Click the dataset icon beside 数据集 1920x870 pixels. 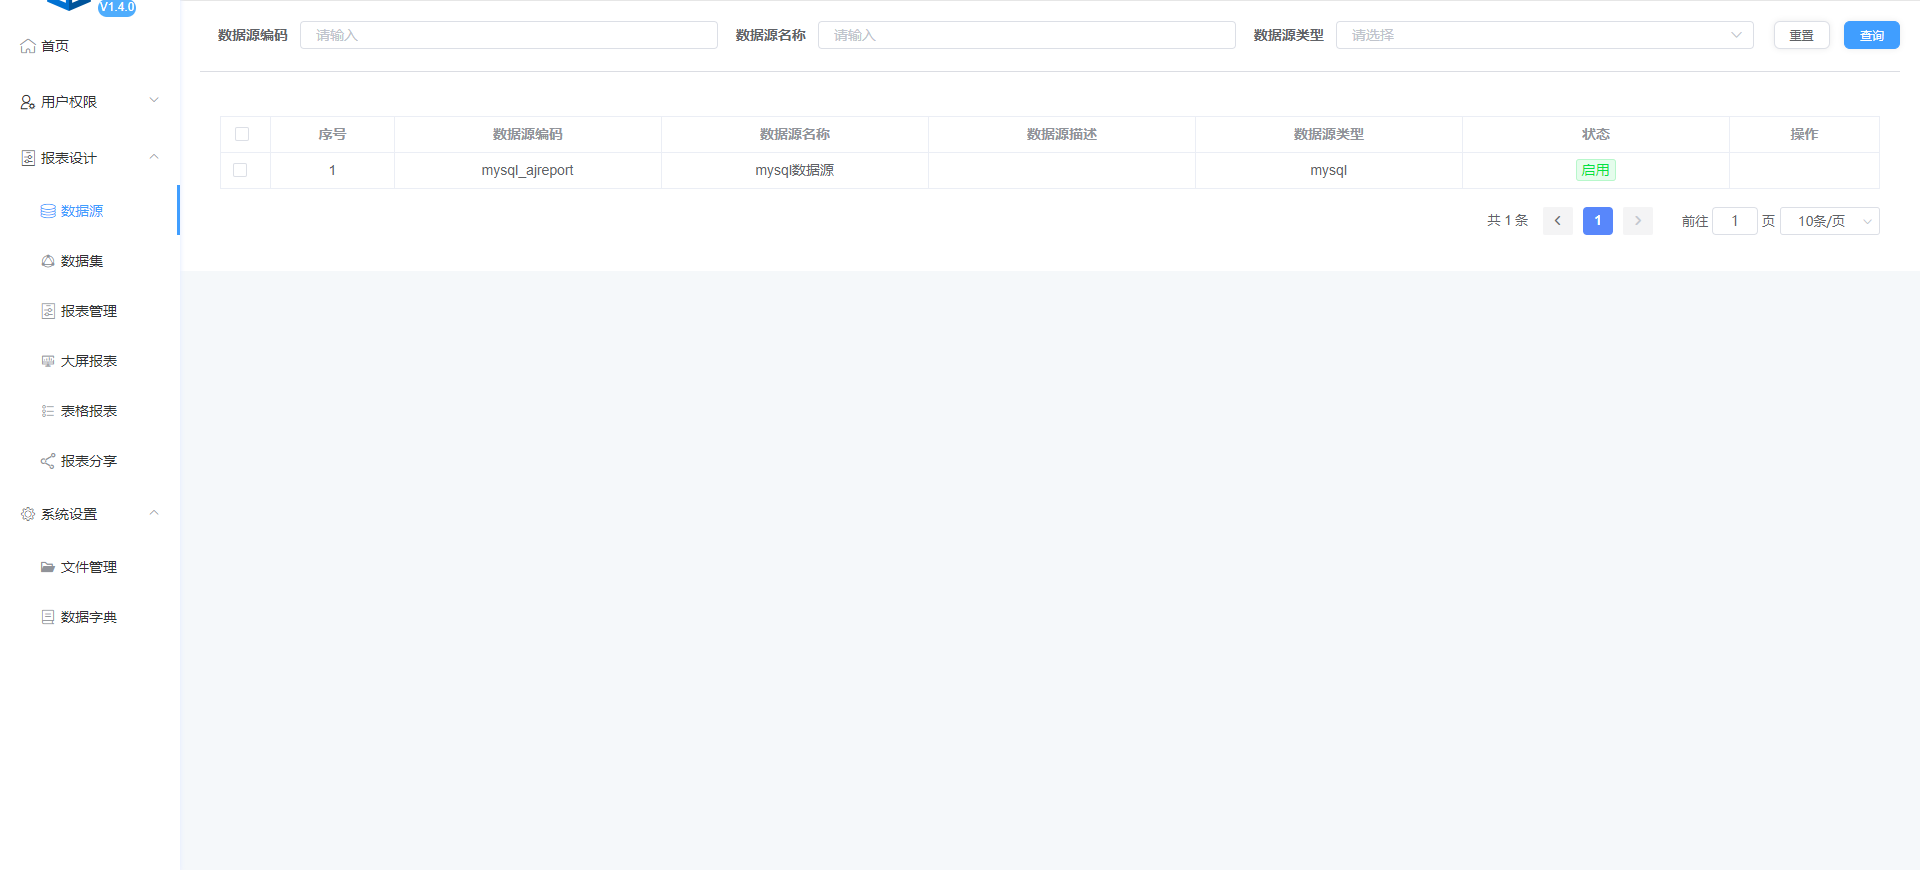48,261
